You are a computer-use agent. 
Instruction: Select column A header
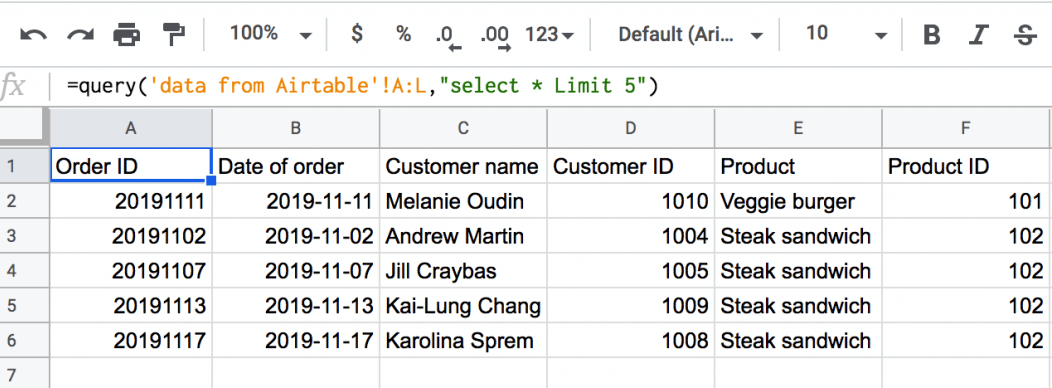click(x=131, y=128)
